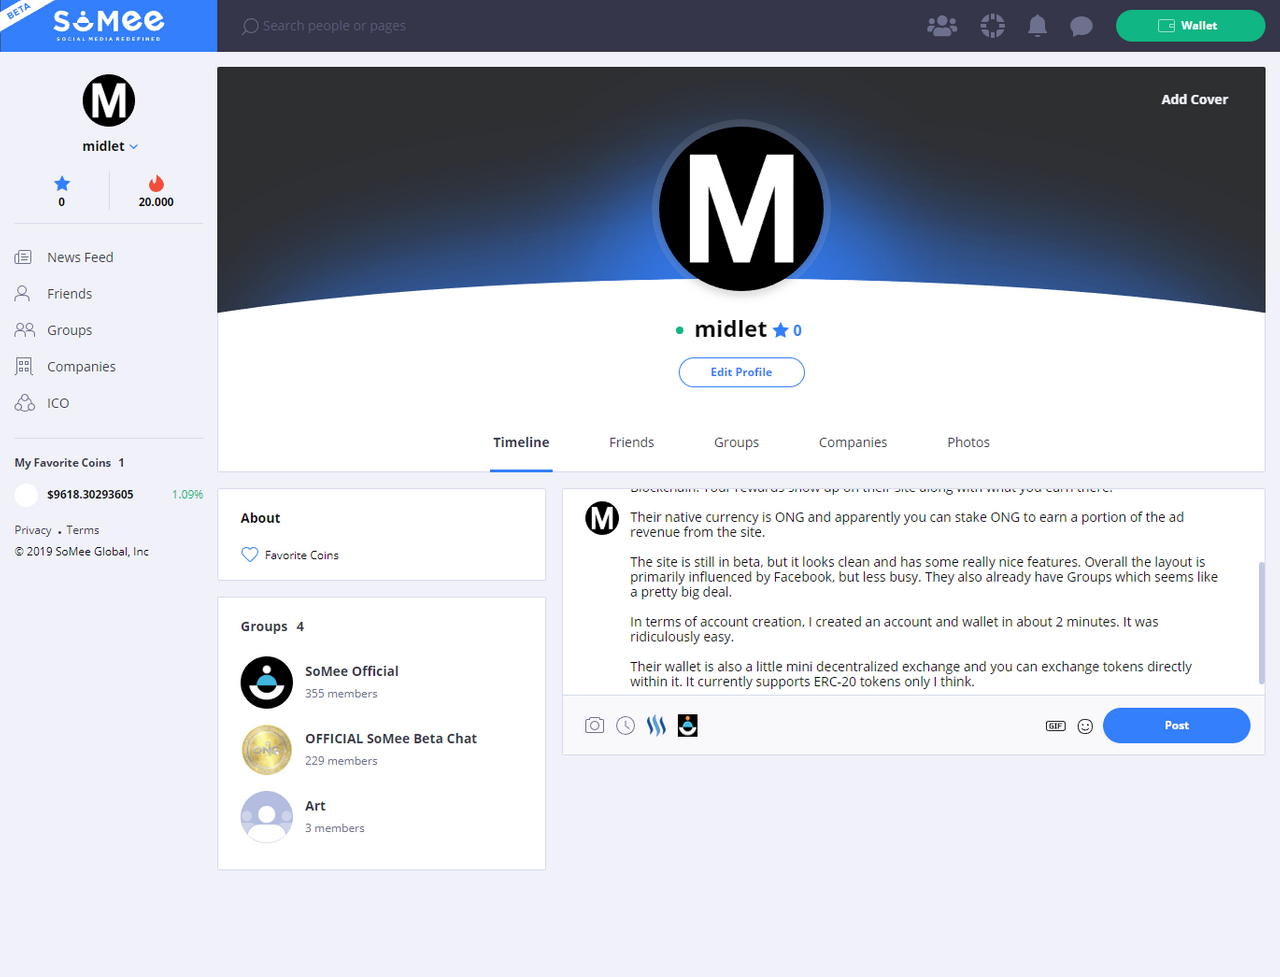
Task: Click the Friends sidebar person icon
Action: click(23, 293)
